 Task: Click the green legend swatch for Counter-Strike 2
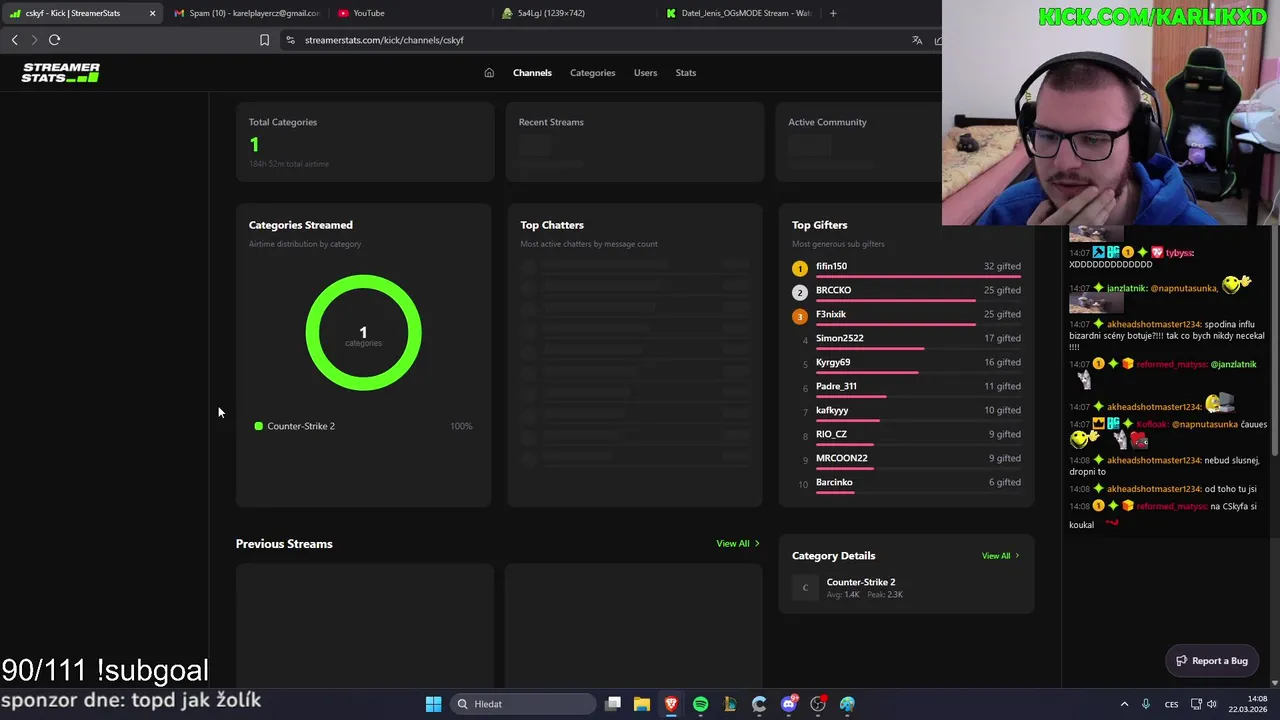tap(258, 426)
